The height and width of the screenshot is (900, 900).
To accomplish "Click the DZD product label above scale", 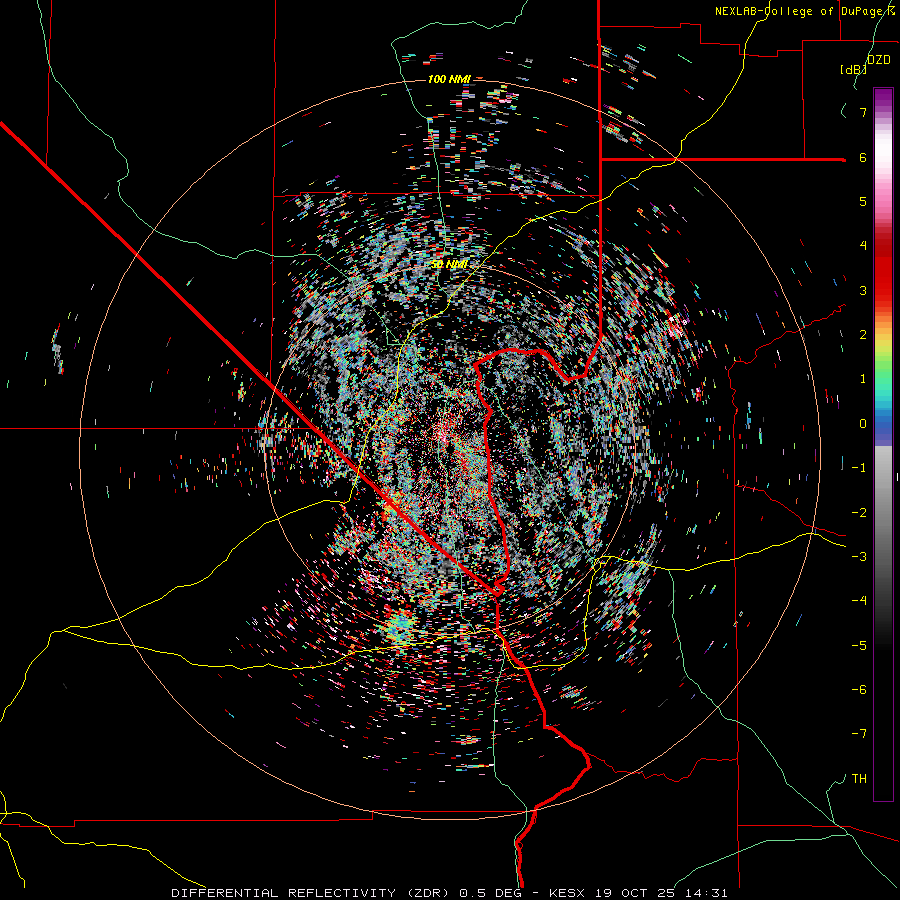I will coord(878,60).
